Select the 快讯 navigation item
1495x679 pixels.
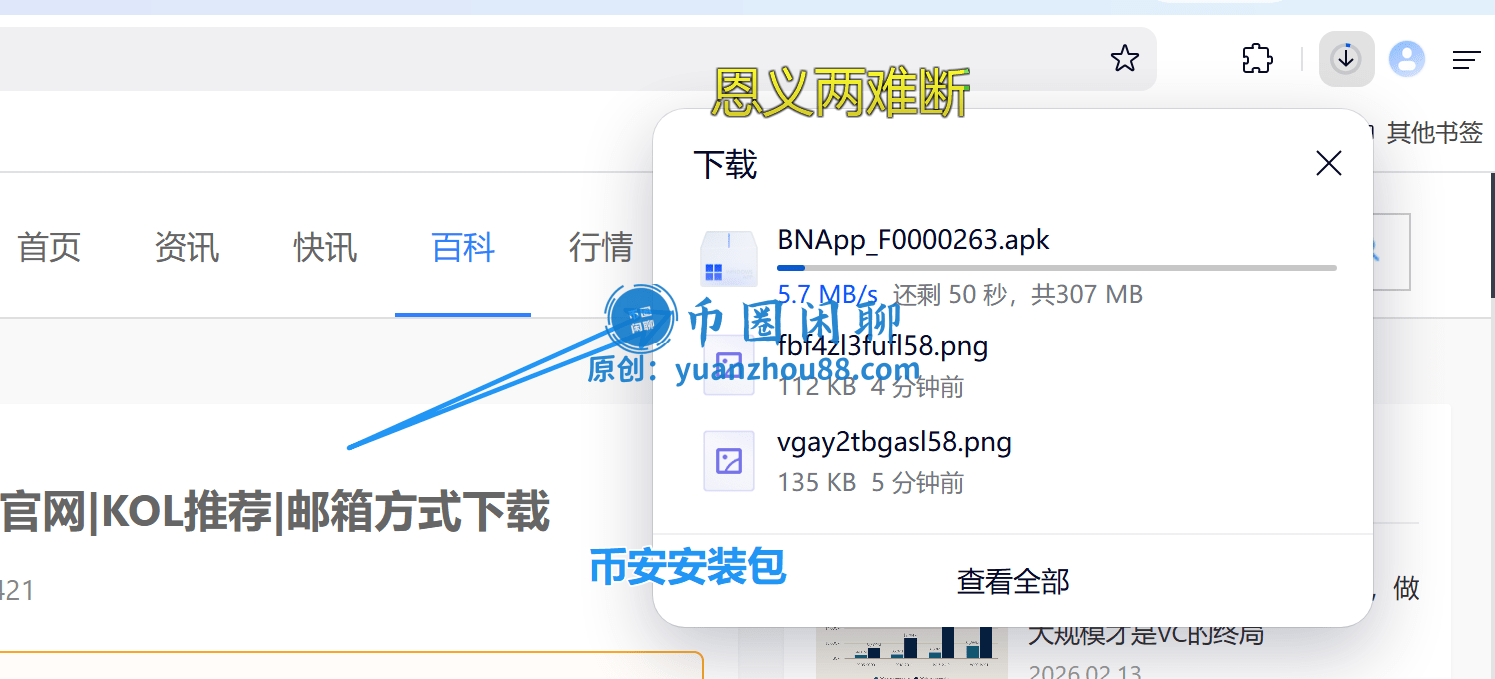pos(325,248)
